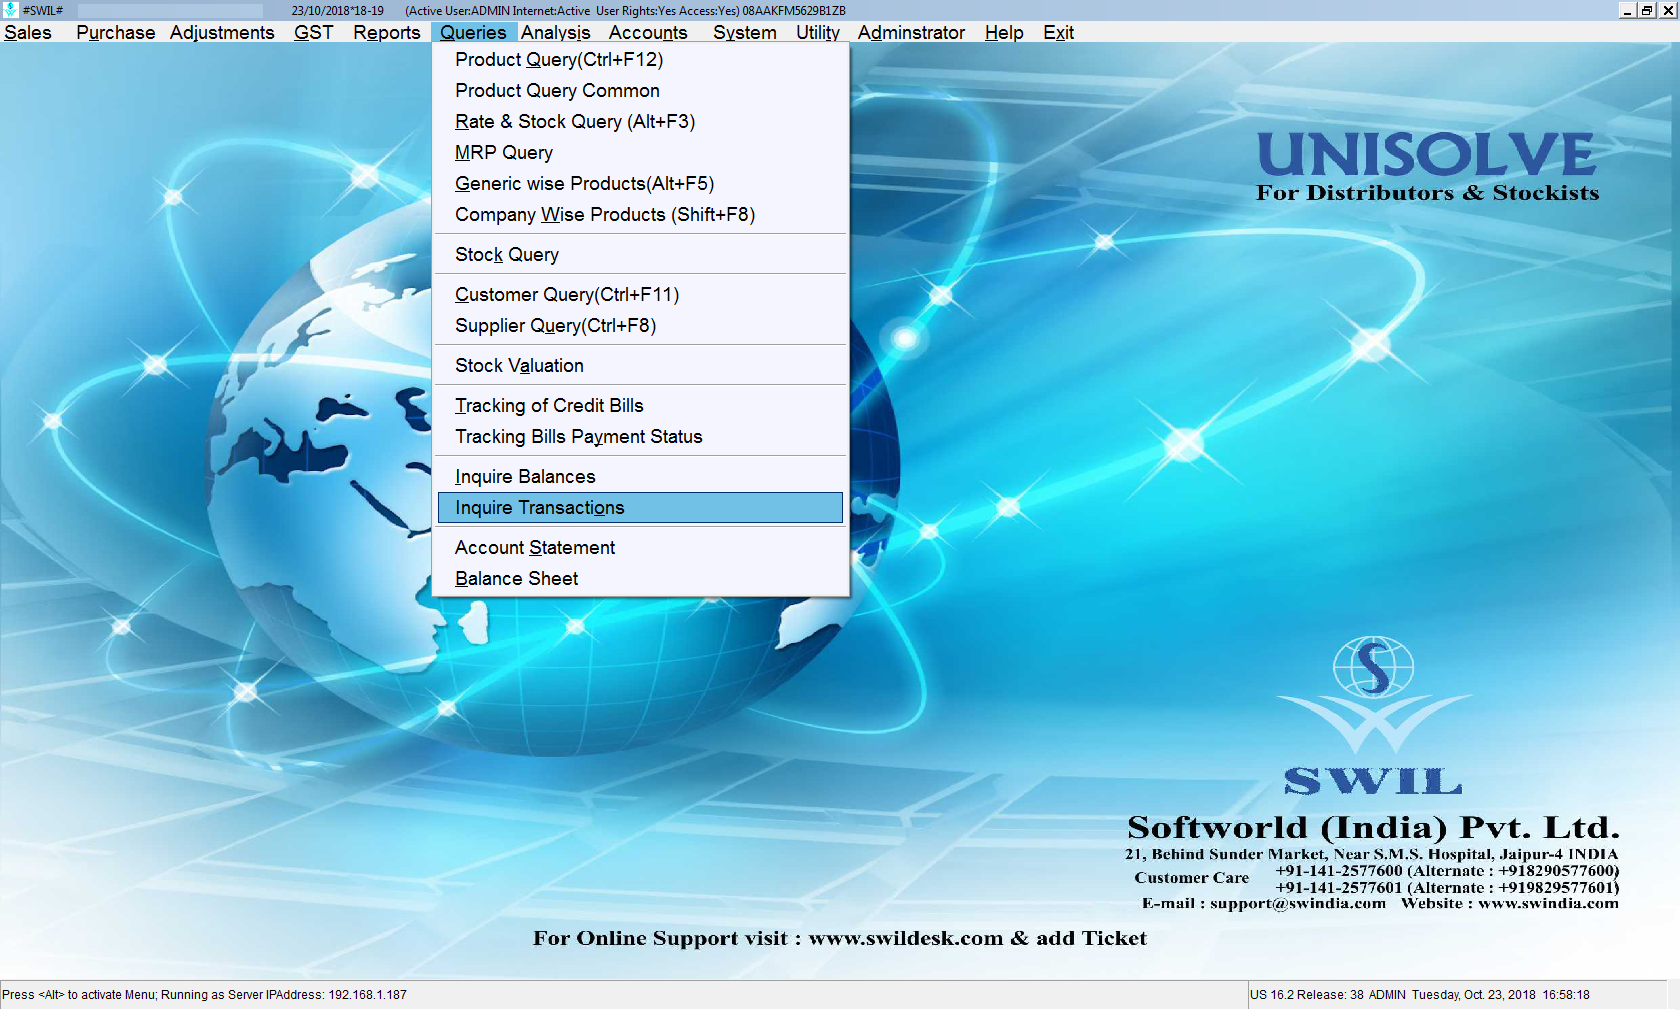Click the Active User ADMIN title text
The image size is (1680, 1010).
457,11
